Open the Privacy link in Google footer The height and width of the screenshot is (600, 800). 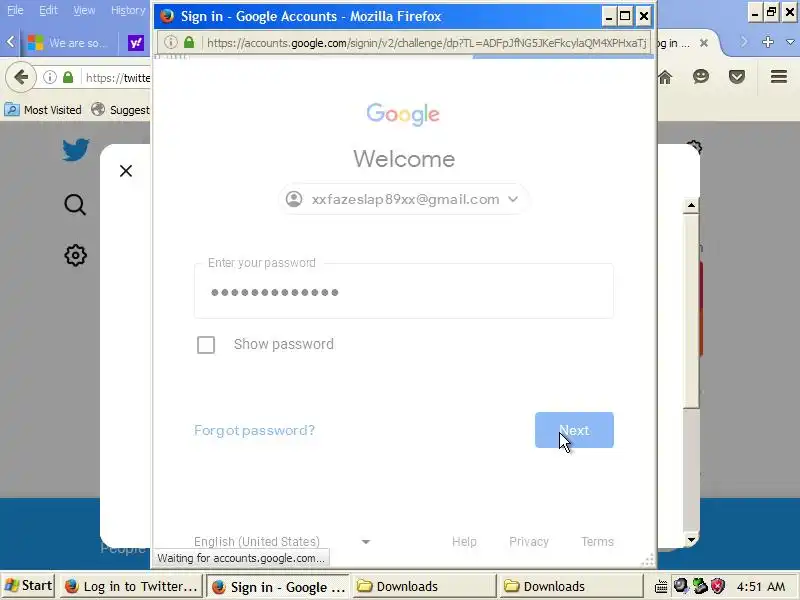pyautogui.click(x=529, y=541)
